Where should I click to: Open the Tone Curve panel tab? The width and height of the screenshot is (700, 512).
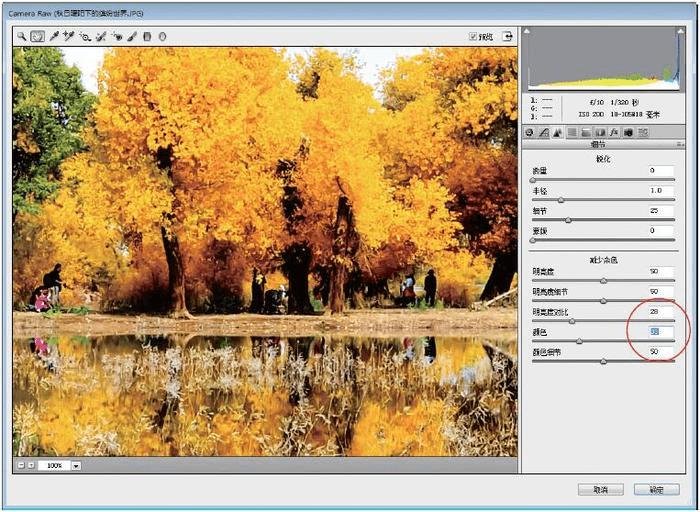(543, 132)
